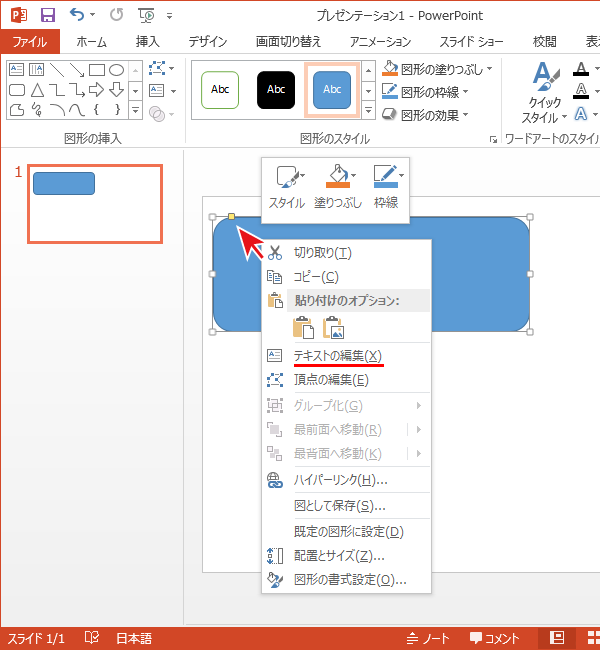Select slide 1 thumbnail
The width and height of the screenshot is (600, 650).
coord(94,204)
